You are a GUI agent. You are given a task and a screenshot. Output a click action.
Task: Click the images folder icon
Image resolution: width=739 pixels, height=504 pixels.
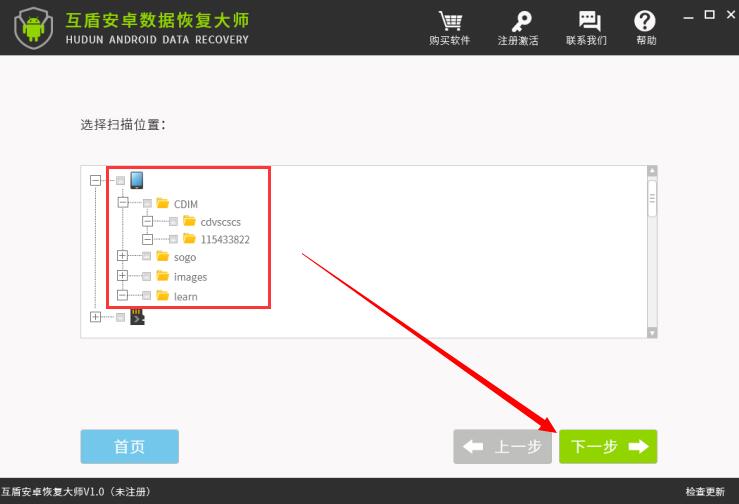point(163,276)
